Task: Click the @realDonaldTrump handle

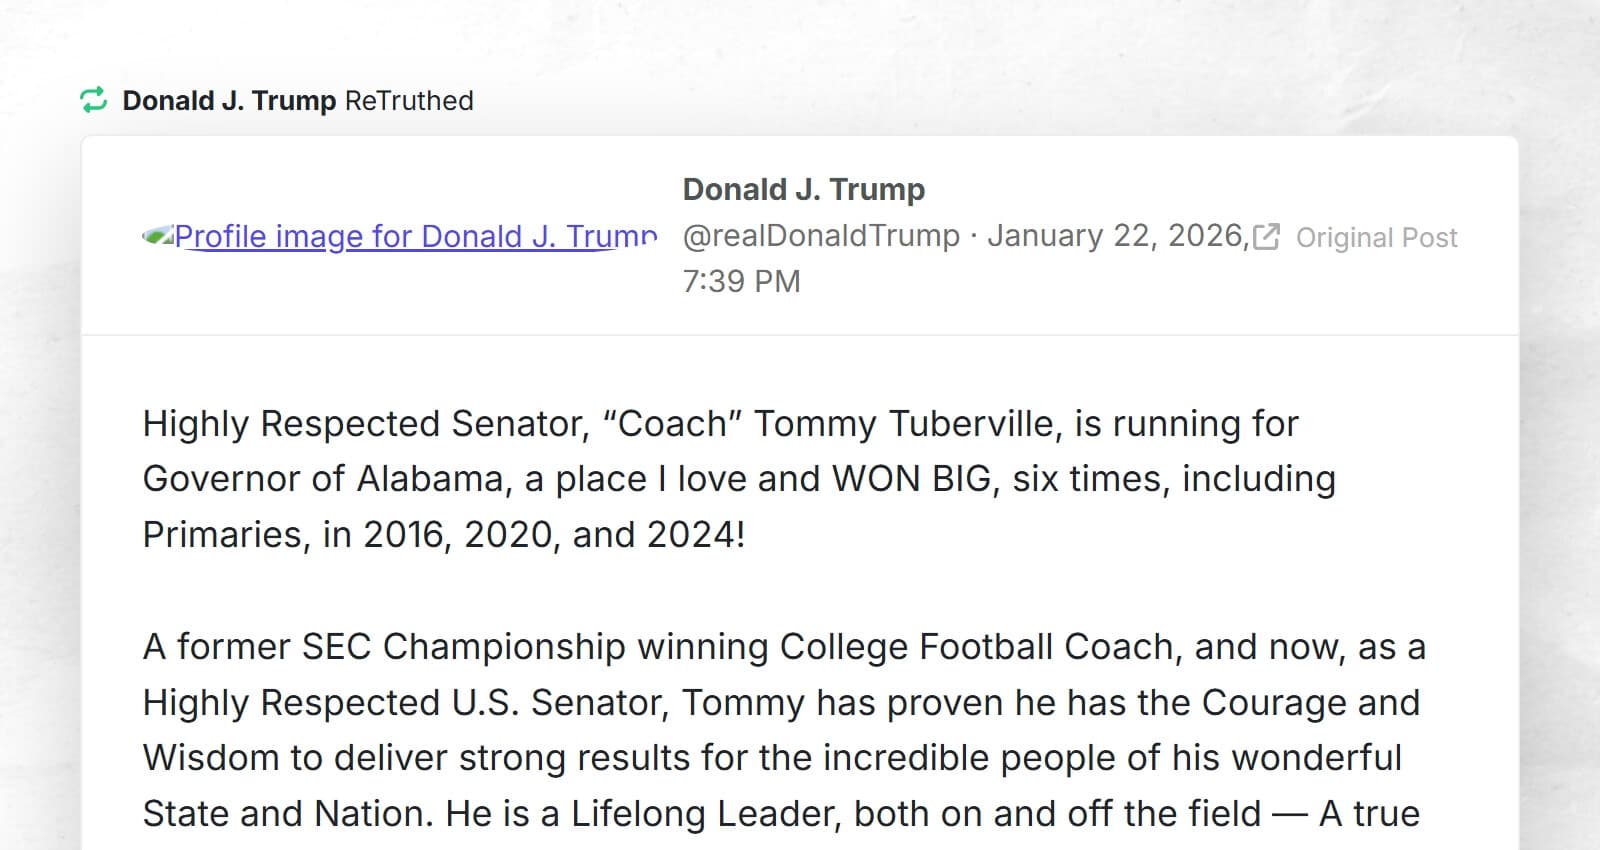Action: (821, 236)
